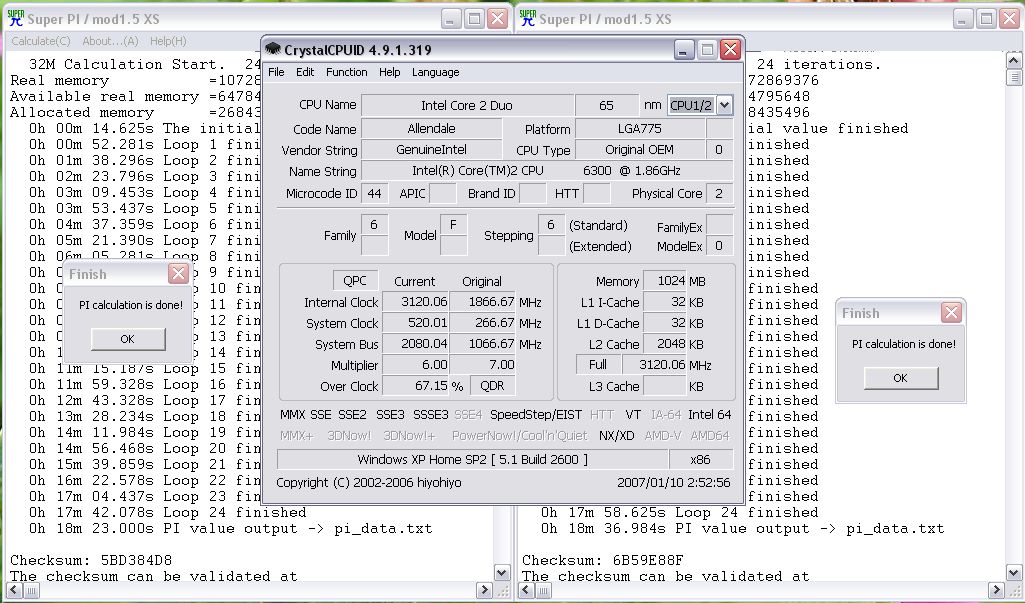Viewport: 1025px width, 603px height.
Task: Maximize the left Super PI window
Action: click(x=475, y=18)
